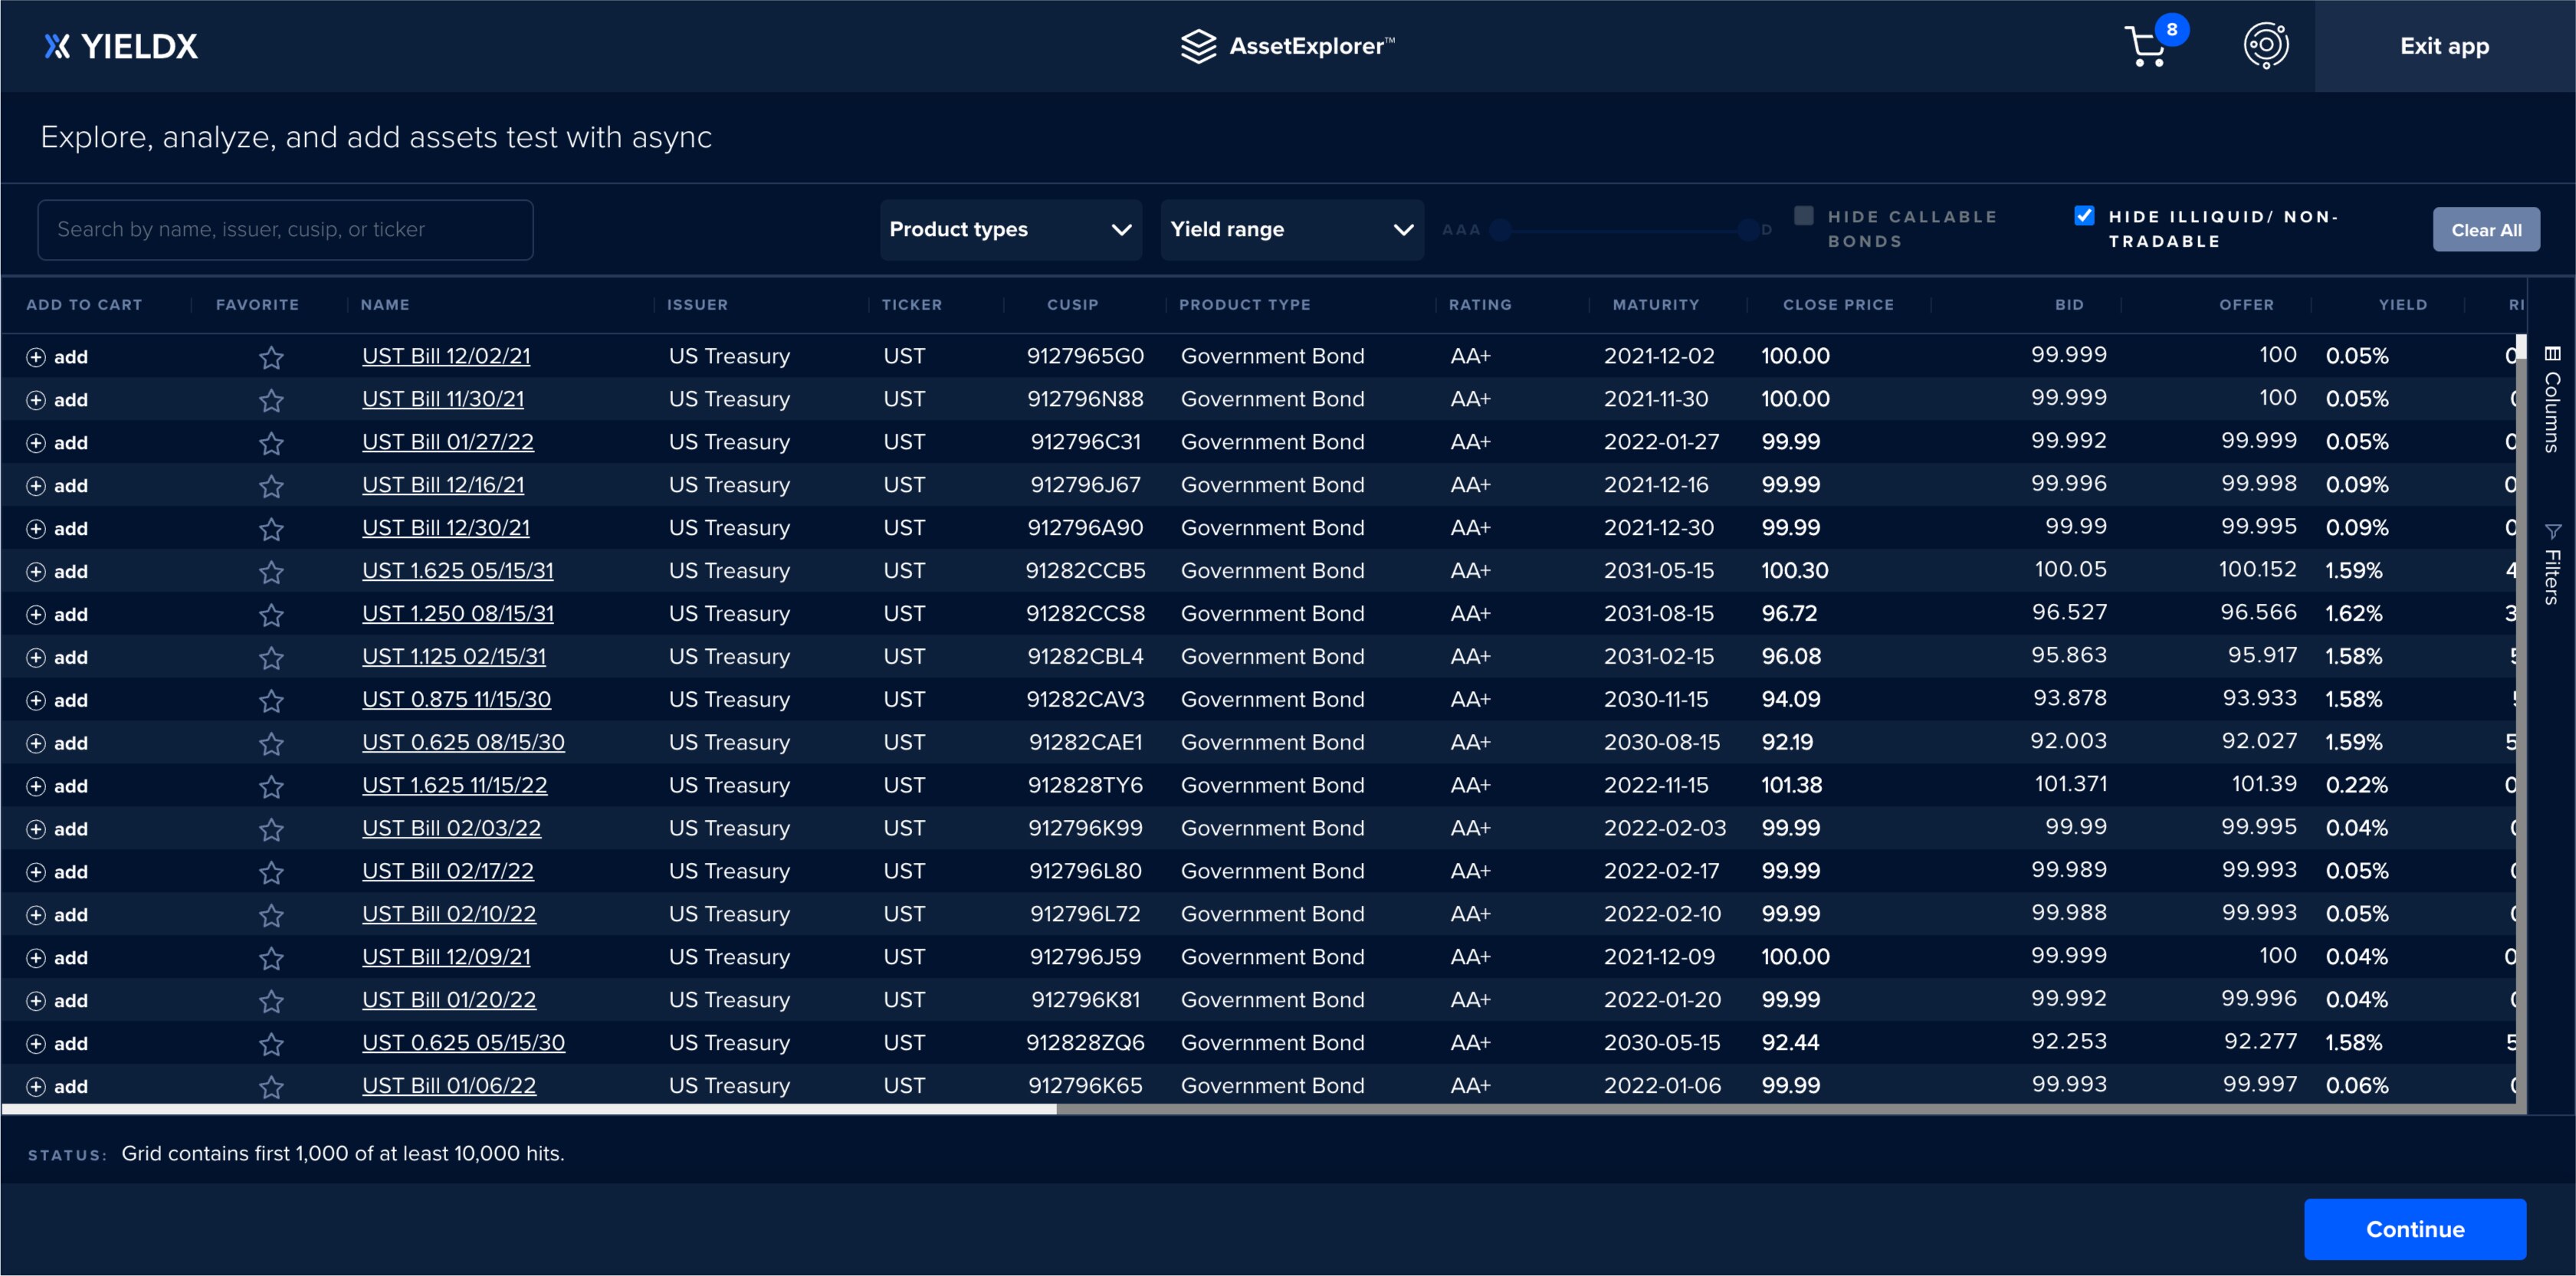Click the Continue button
Image resolution: width=2576 pixels, height=1276 pixels.
(x=2414, y=1229)
